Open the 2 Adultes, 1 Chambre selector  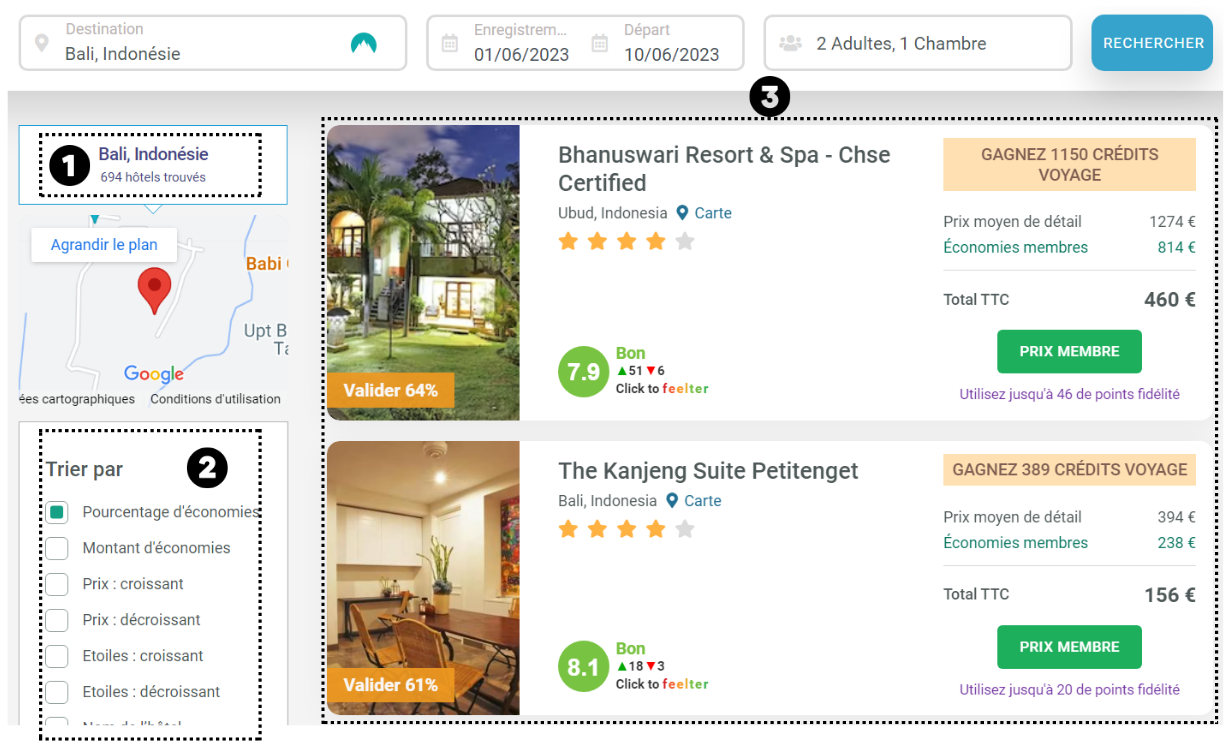pos(917,43)
